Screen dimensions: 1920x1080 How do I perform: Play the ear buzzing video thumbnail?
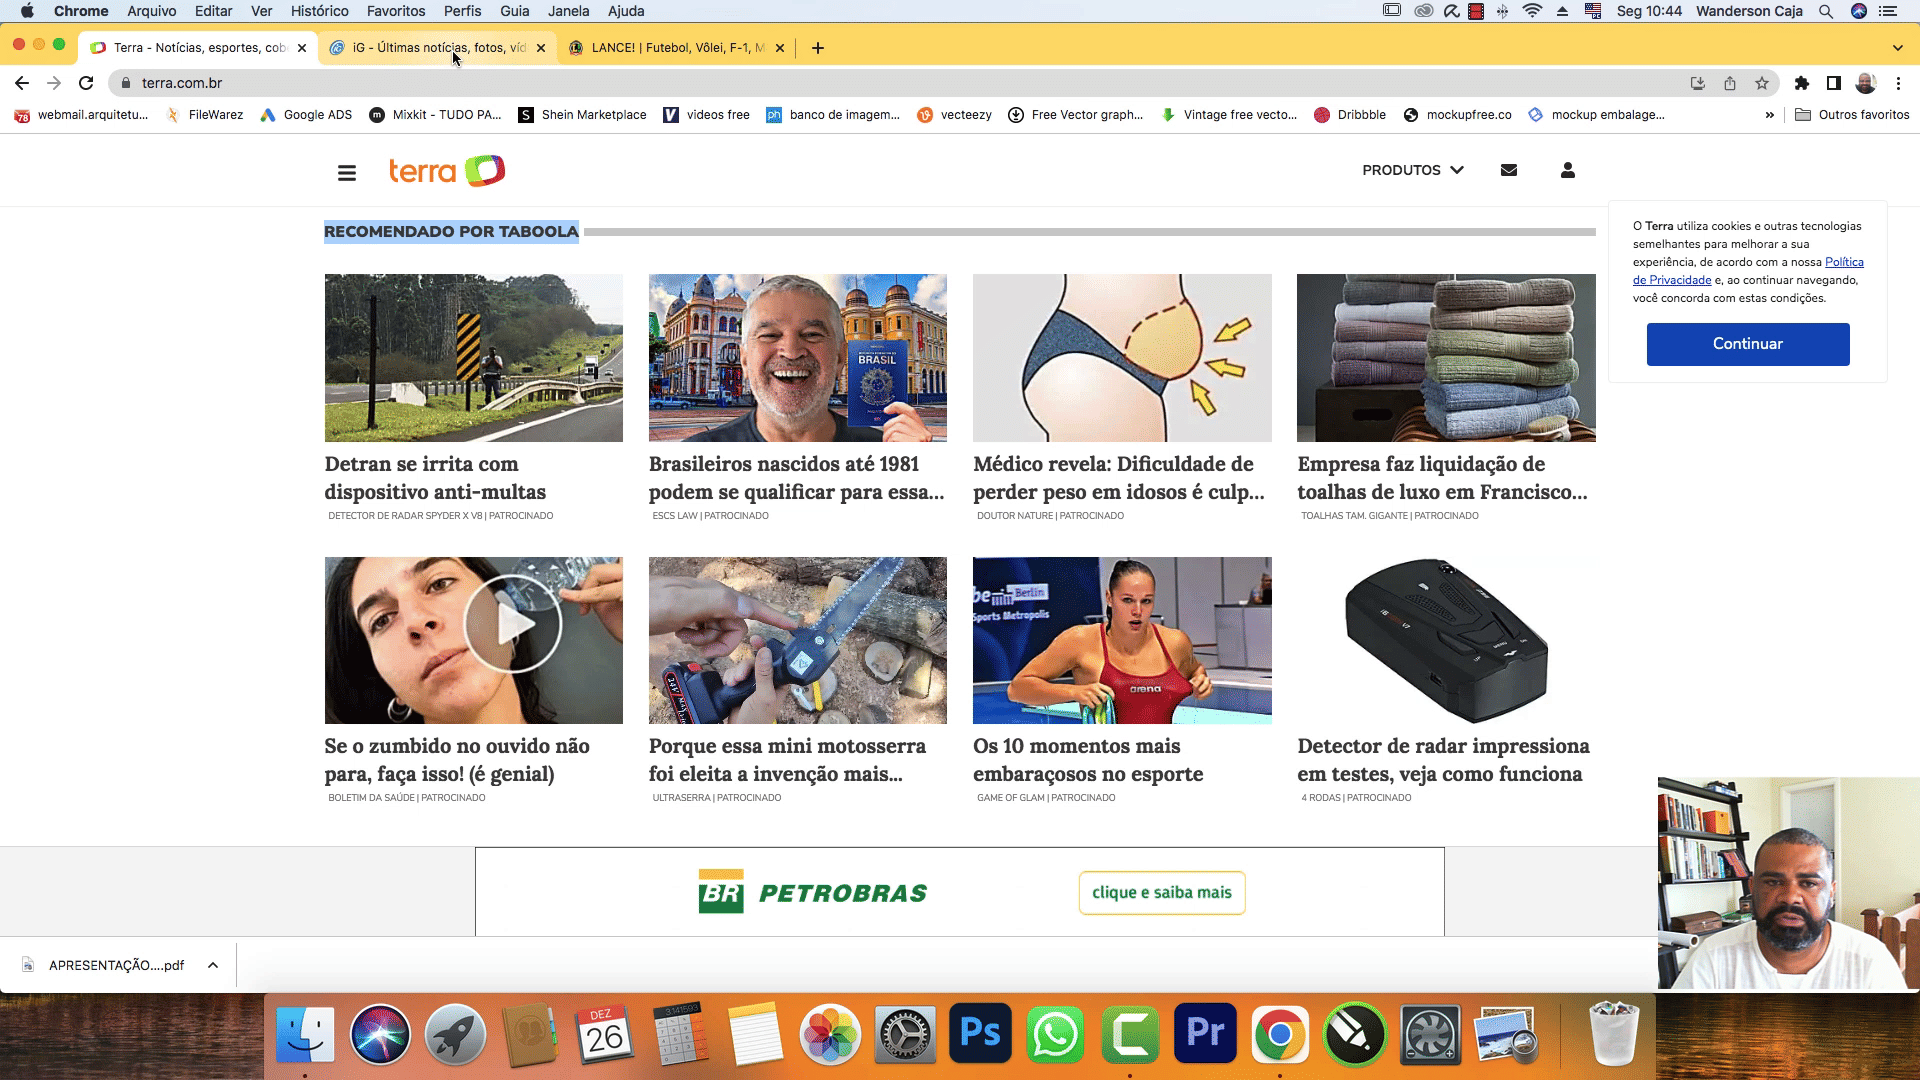point(512,625)
